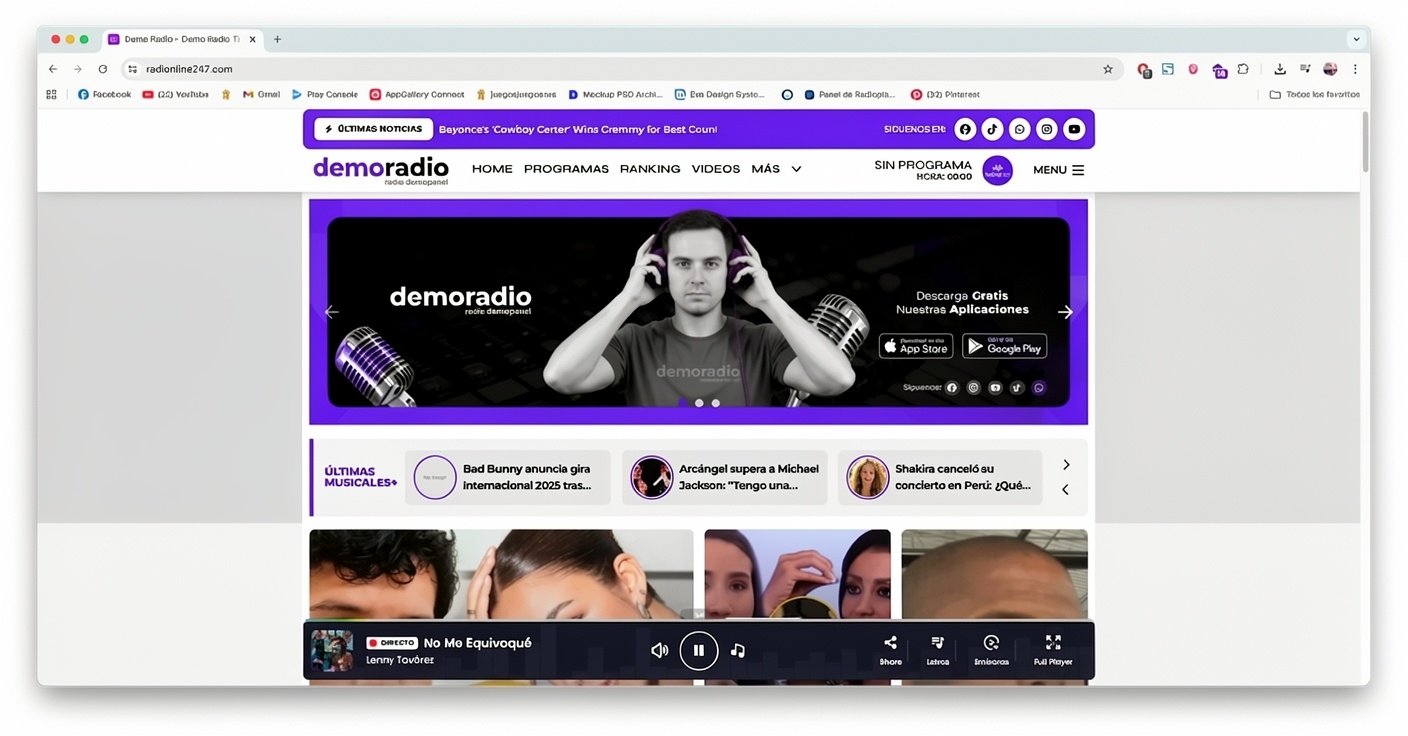
Task: Open the Chrome three-dot menu
Action: 1355,69
